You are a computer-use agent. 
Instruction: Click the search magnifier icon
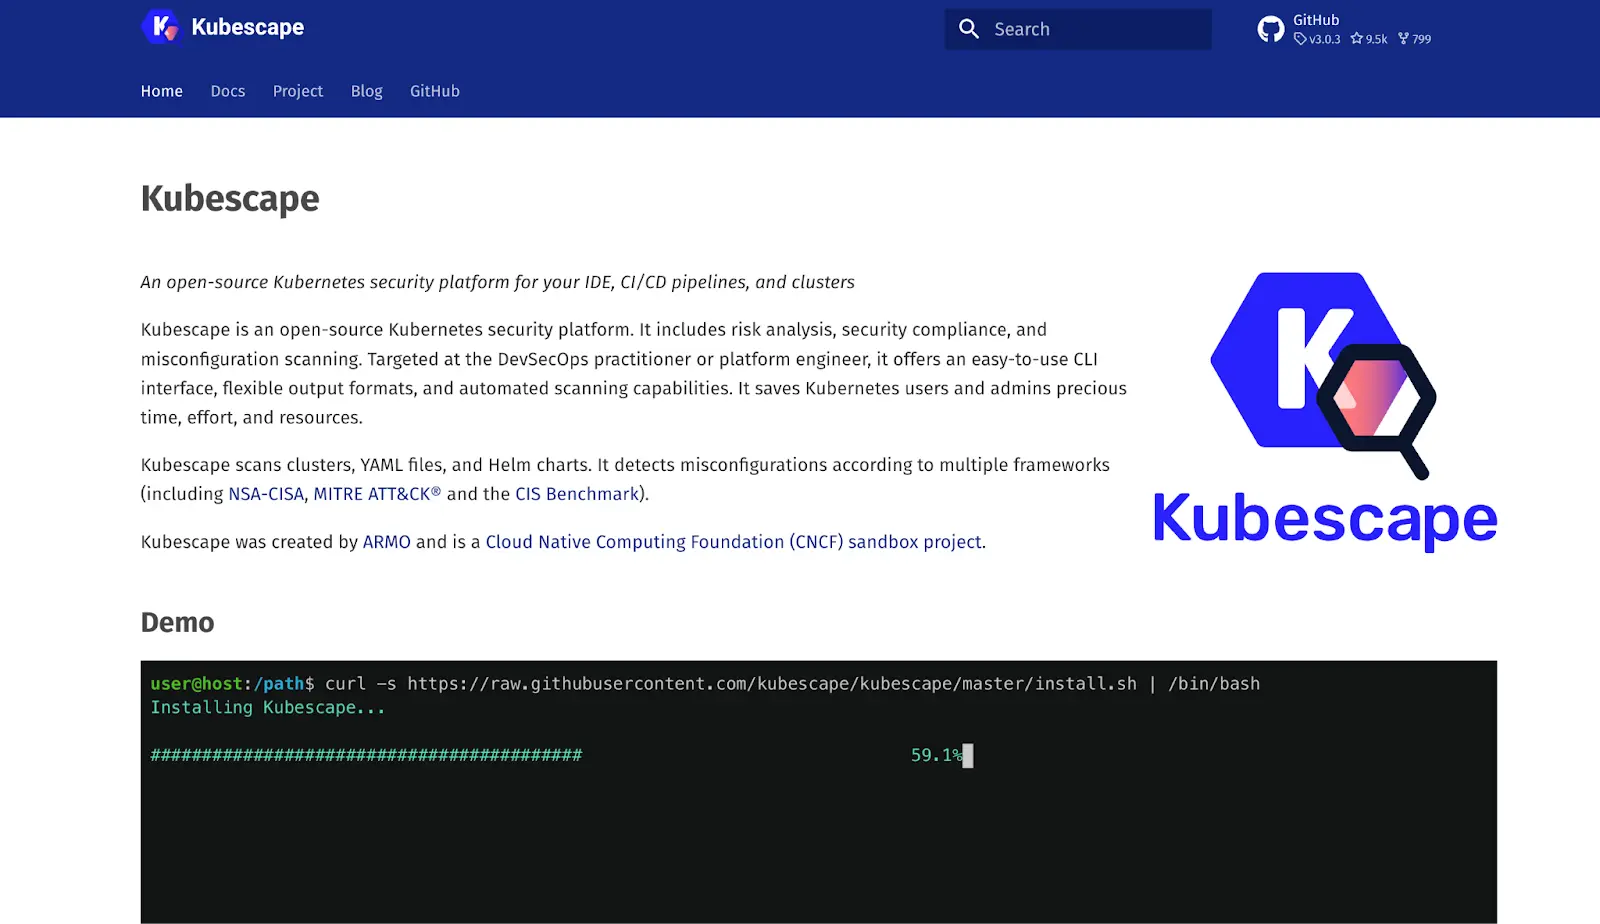click(x=968, y=29)
